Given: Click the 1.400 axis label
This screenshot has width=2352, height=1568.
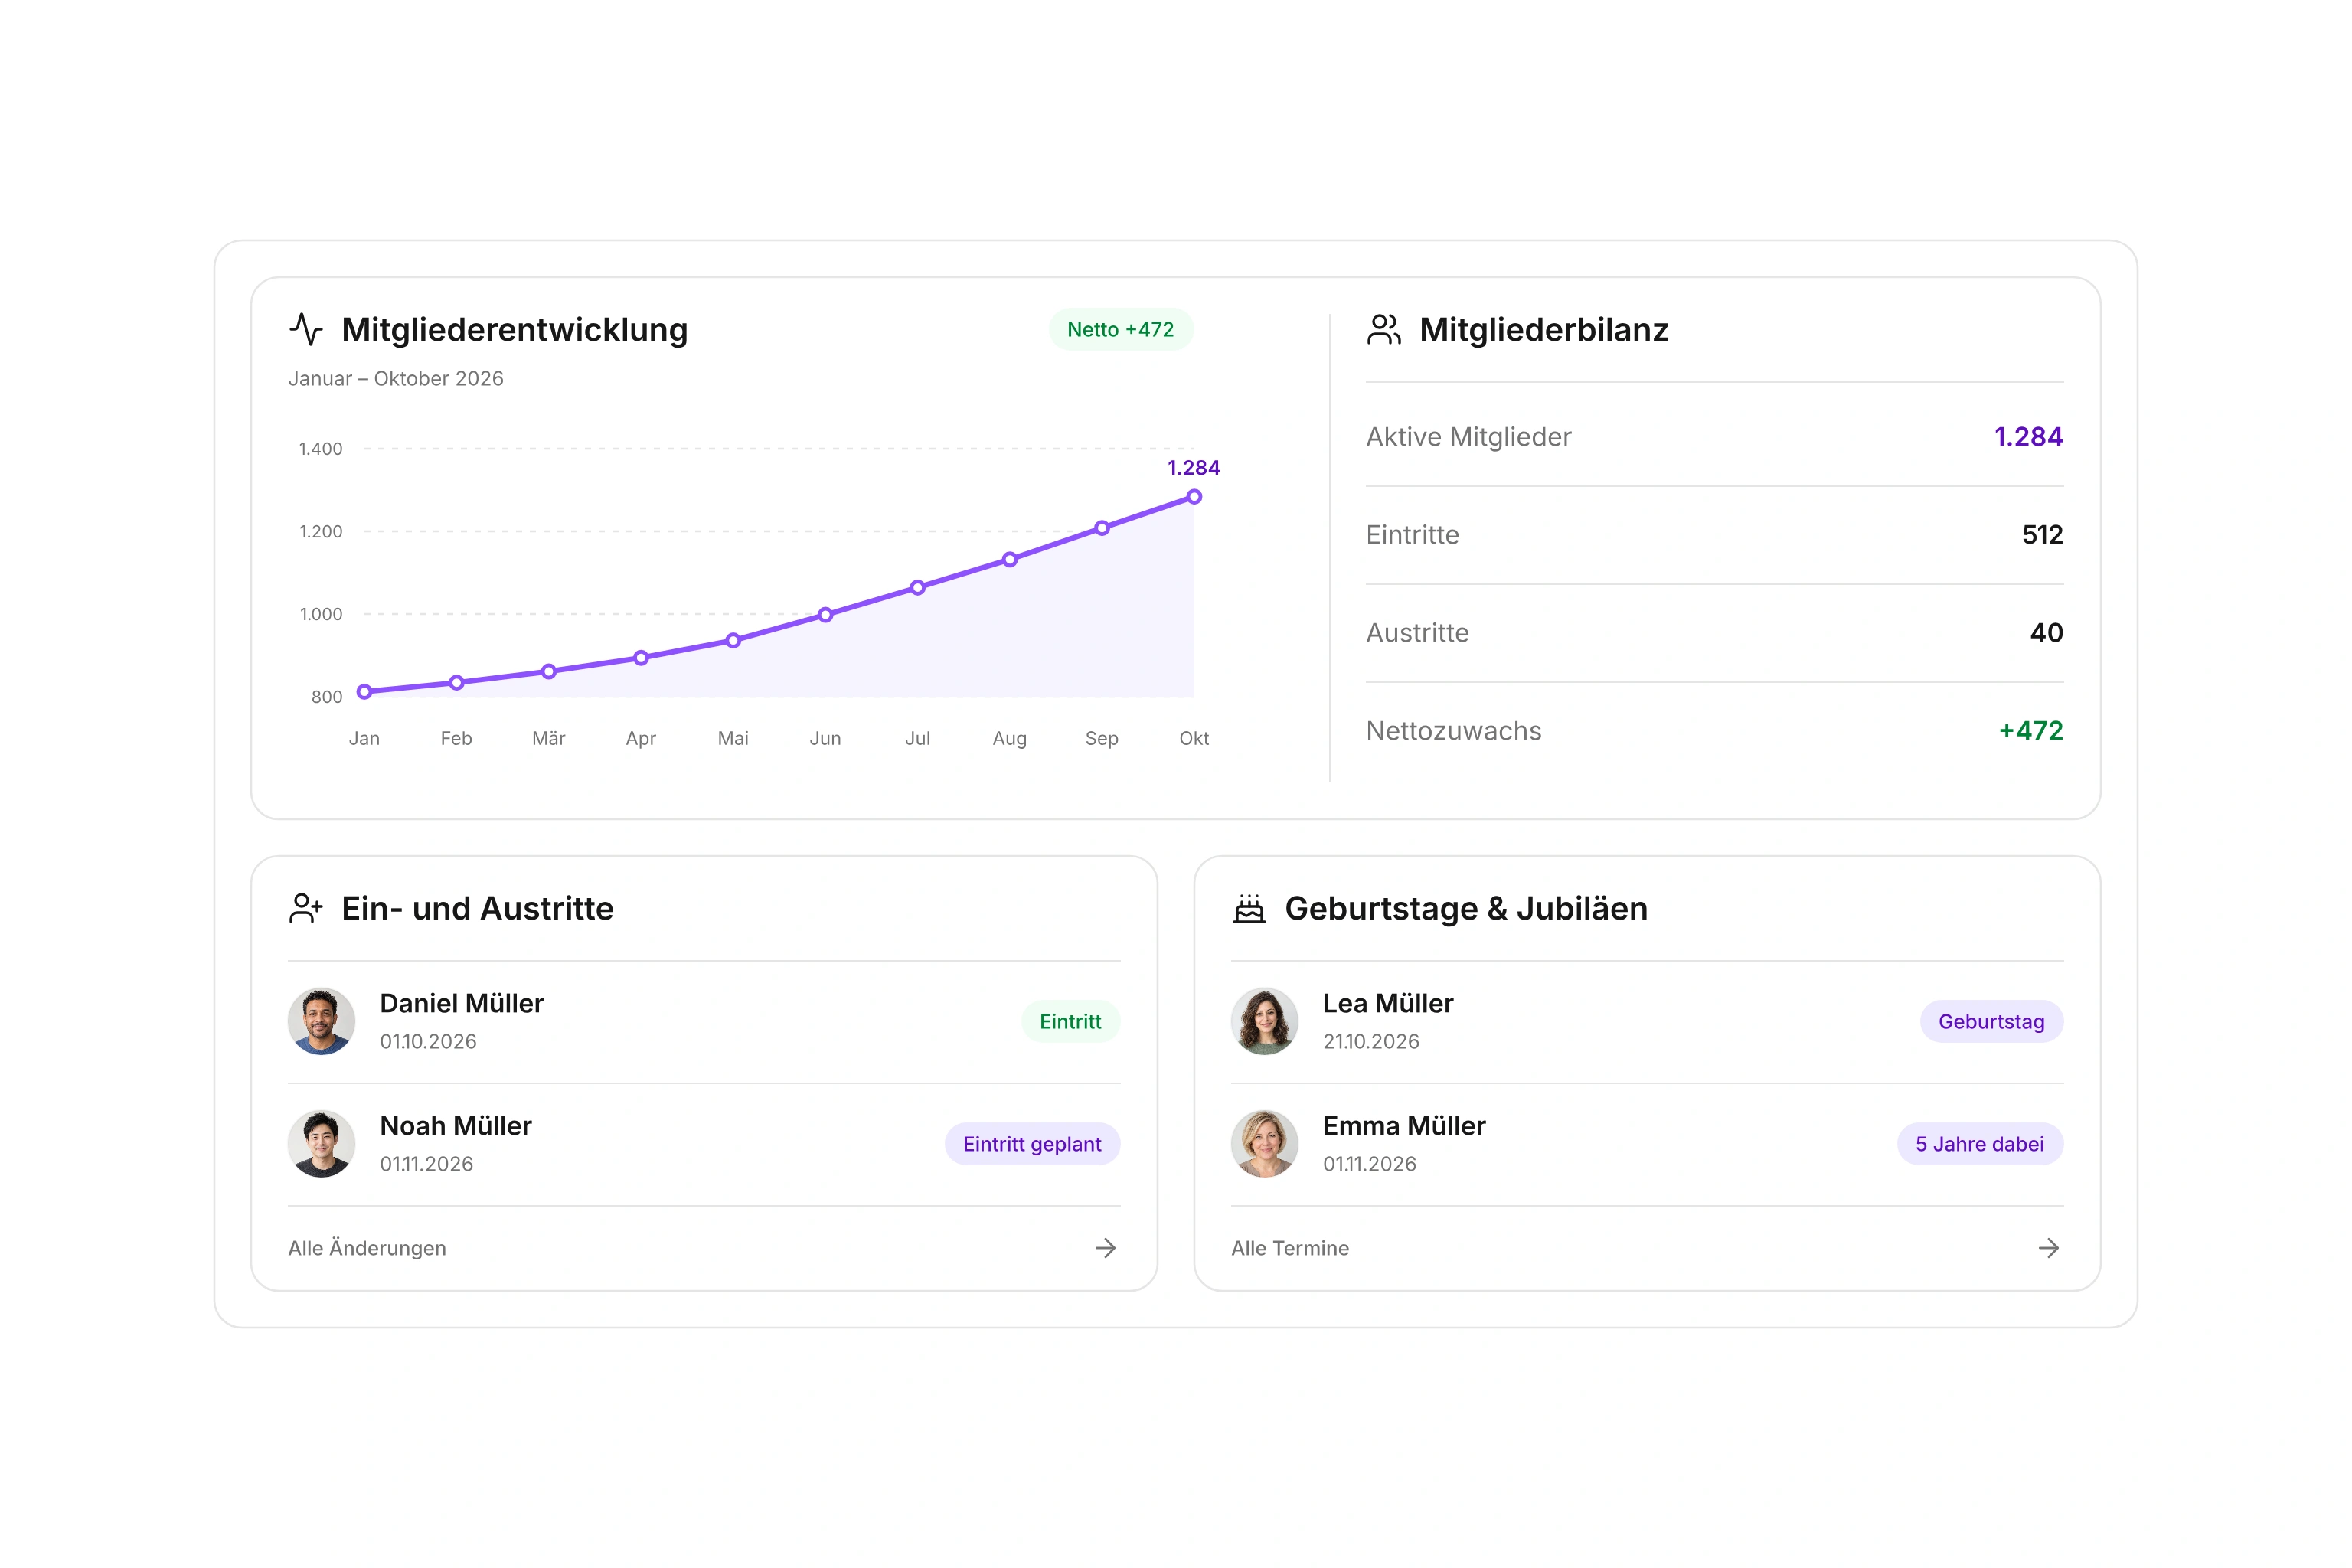Looking at the screenshot, I should pyautogui.click(x=320, y=448).
